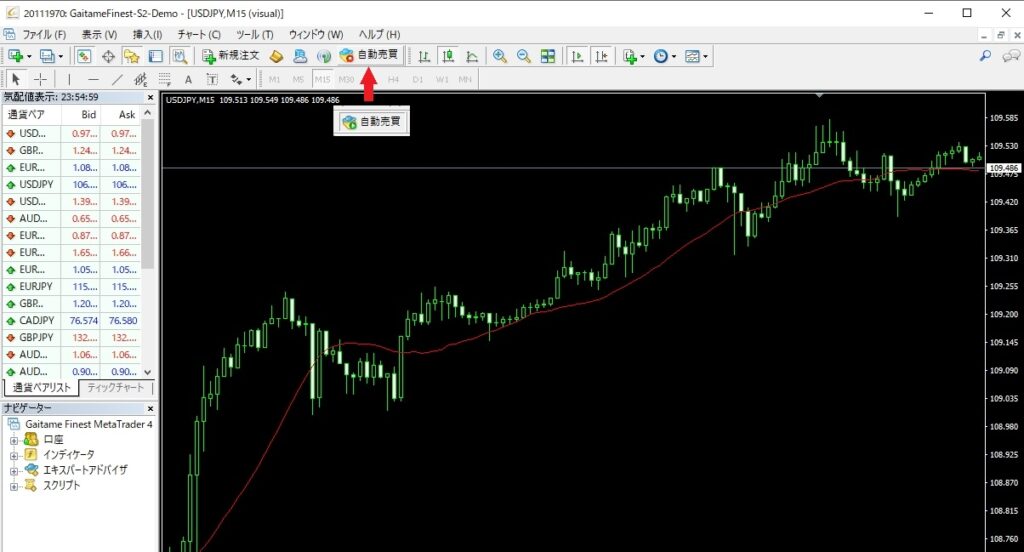The height and width of the screenshot is (552, 1024).
Task: Switch chart to line chart type
Action: click(472, 57)
